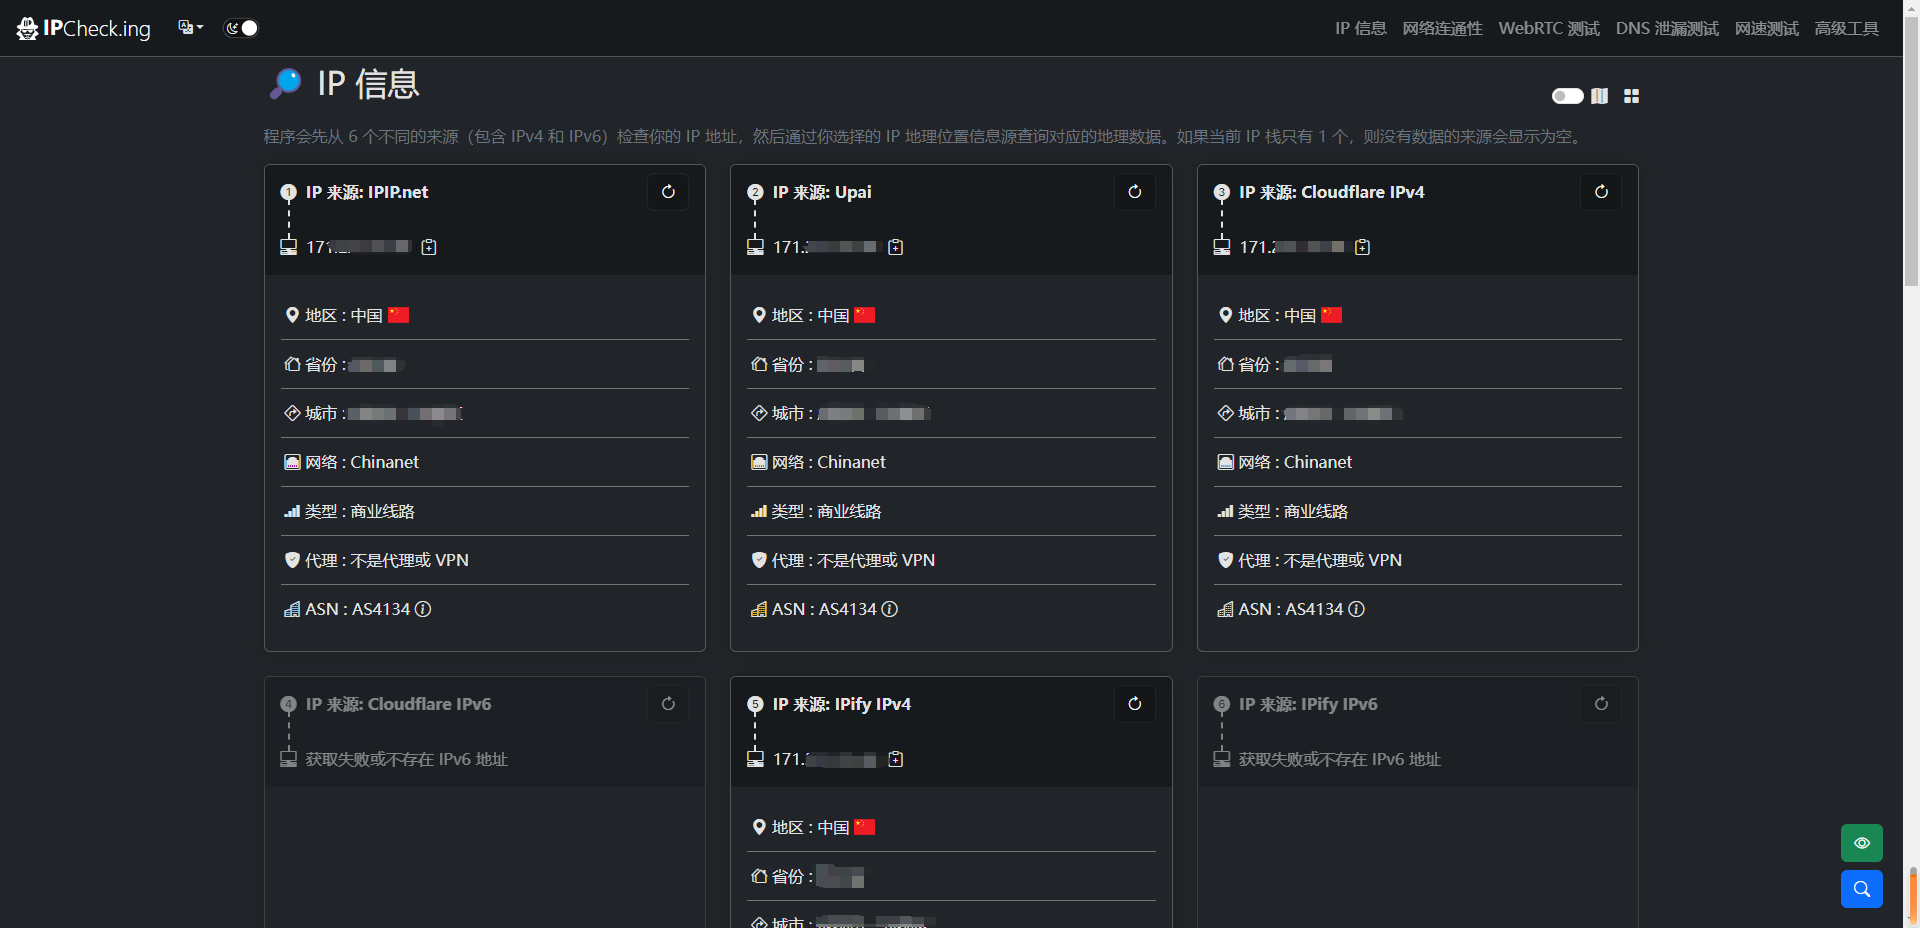
Task: Refresh the IPIP.net source card
Action: [668, 192]
